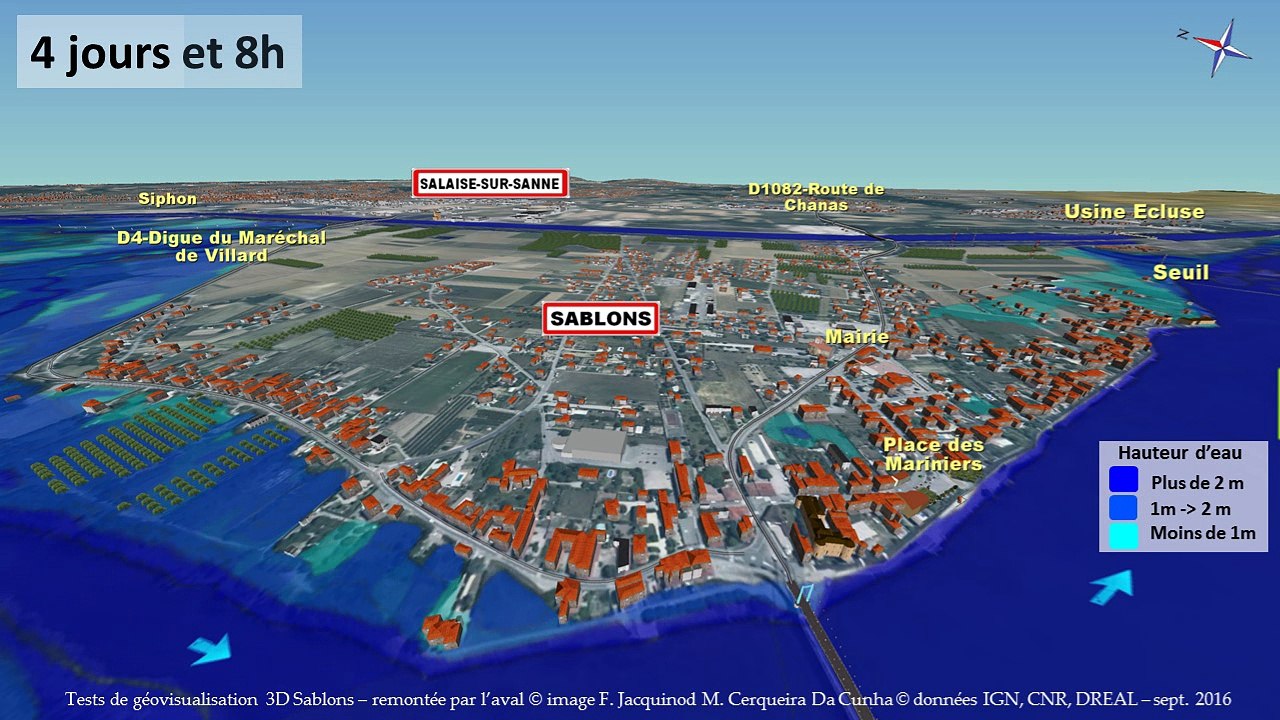Click the 'Mairie' label

[x=857, y=337]
